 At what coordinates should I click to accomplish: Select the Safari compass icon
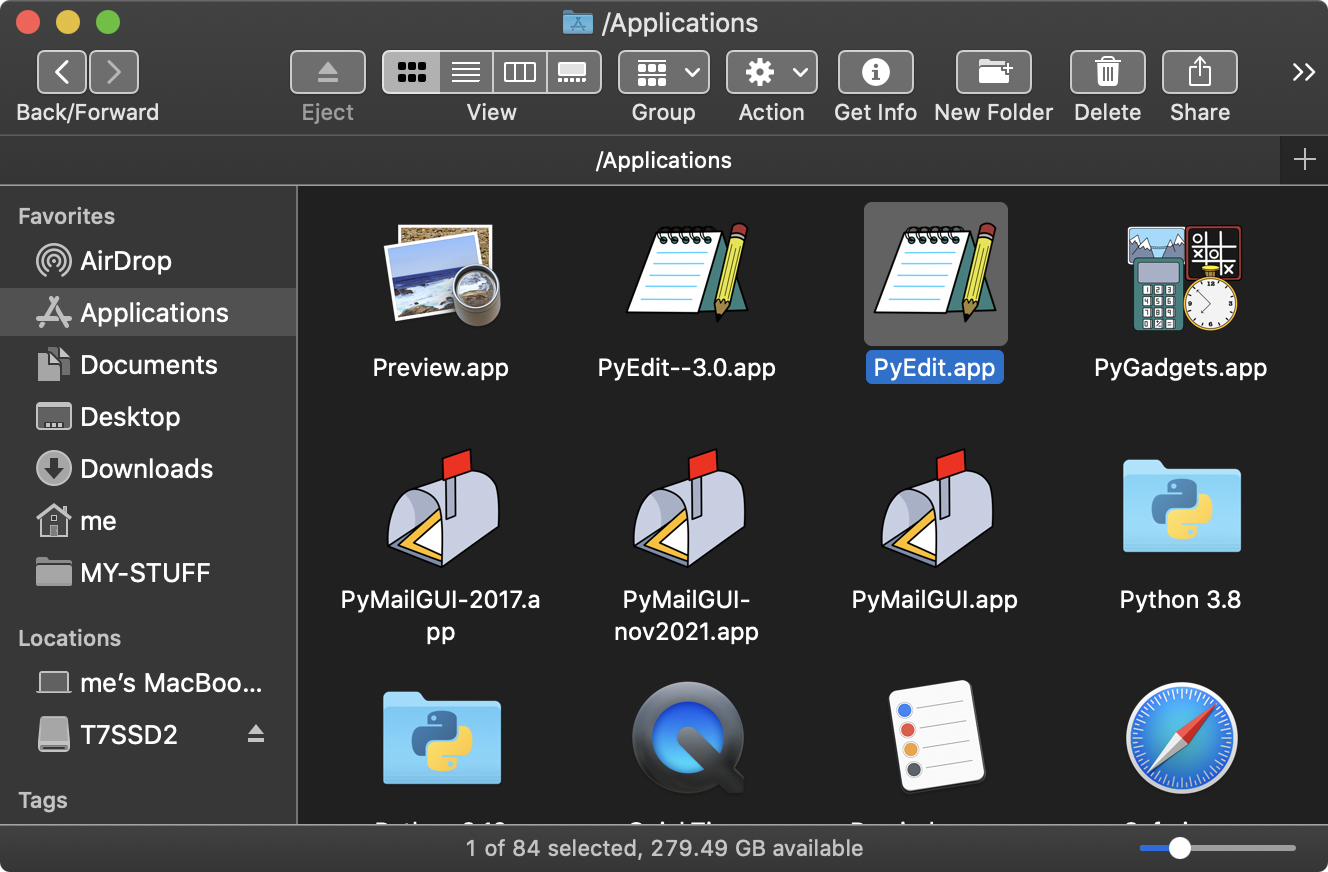pyautogui.click(x=1181, y=738)
